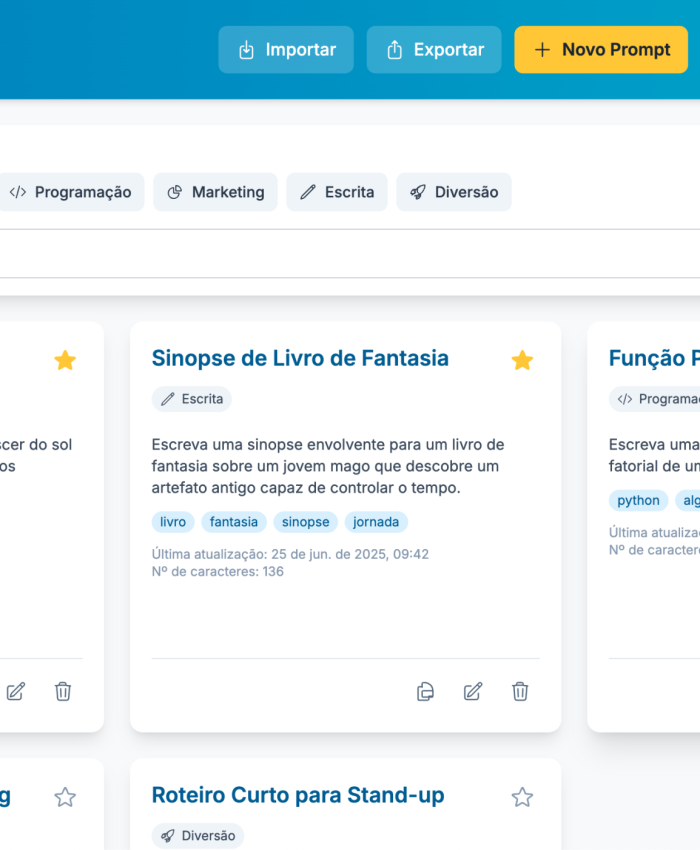Image resolution: width=700 pixels, height=850 pixels.
Task: Unfavorite Sinopse de Livro de Fantasia star
Action: [522, 360]
